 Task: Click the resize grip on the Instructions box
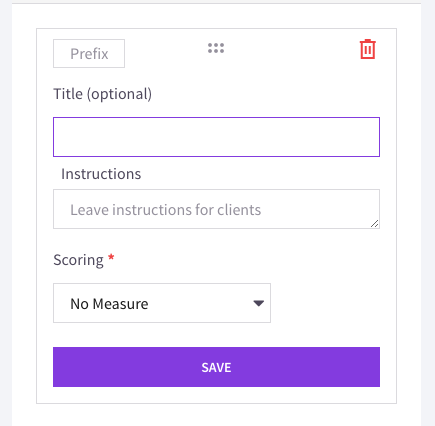point(375,224)
